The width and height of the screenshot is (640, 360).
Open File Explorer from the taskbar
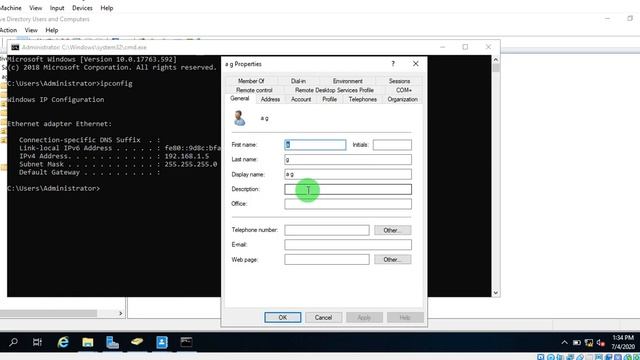tap(88, 342)
